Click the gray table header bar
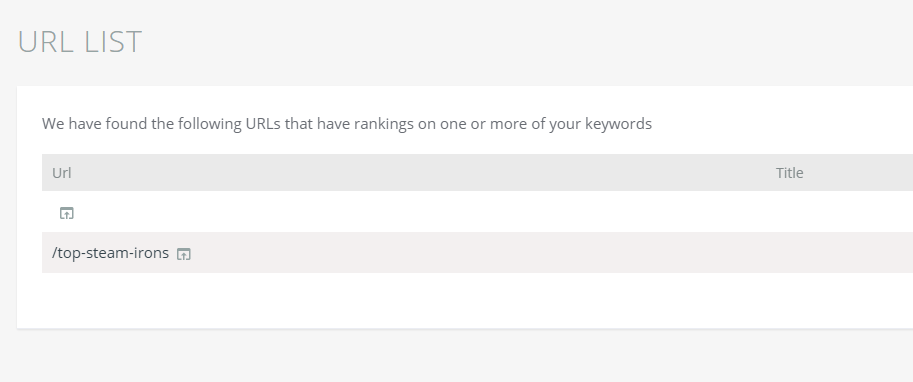The image size is (913, 382). 477,172
